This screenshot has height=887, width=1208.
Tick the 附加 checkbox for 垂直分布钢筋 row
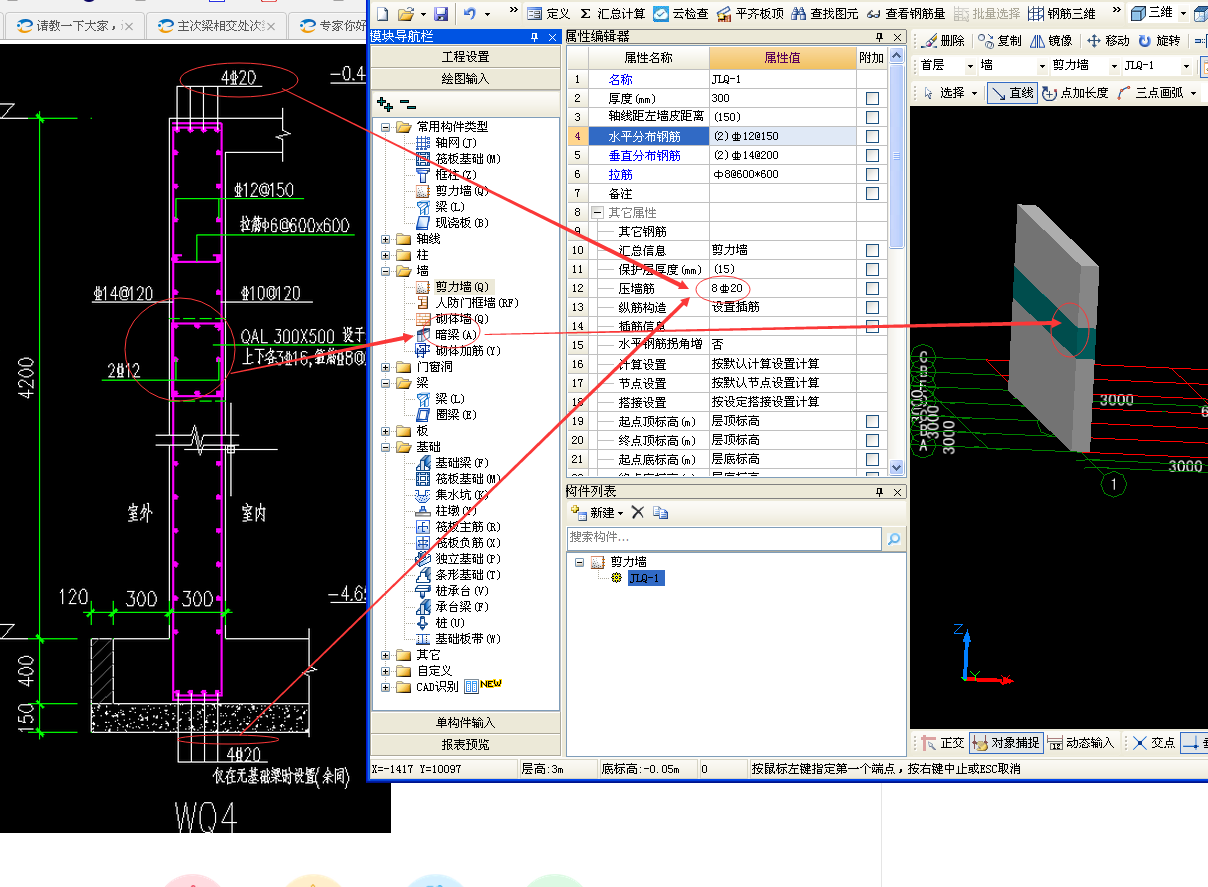(872, 155)
